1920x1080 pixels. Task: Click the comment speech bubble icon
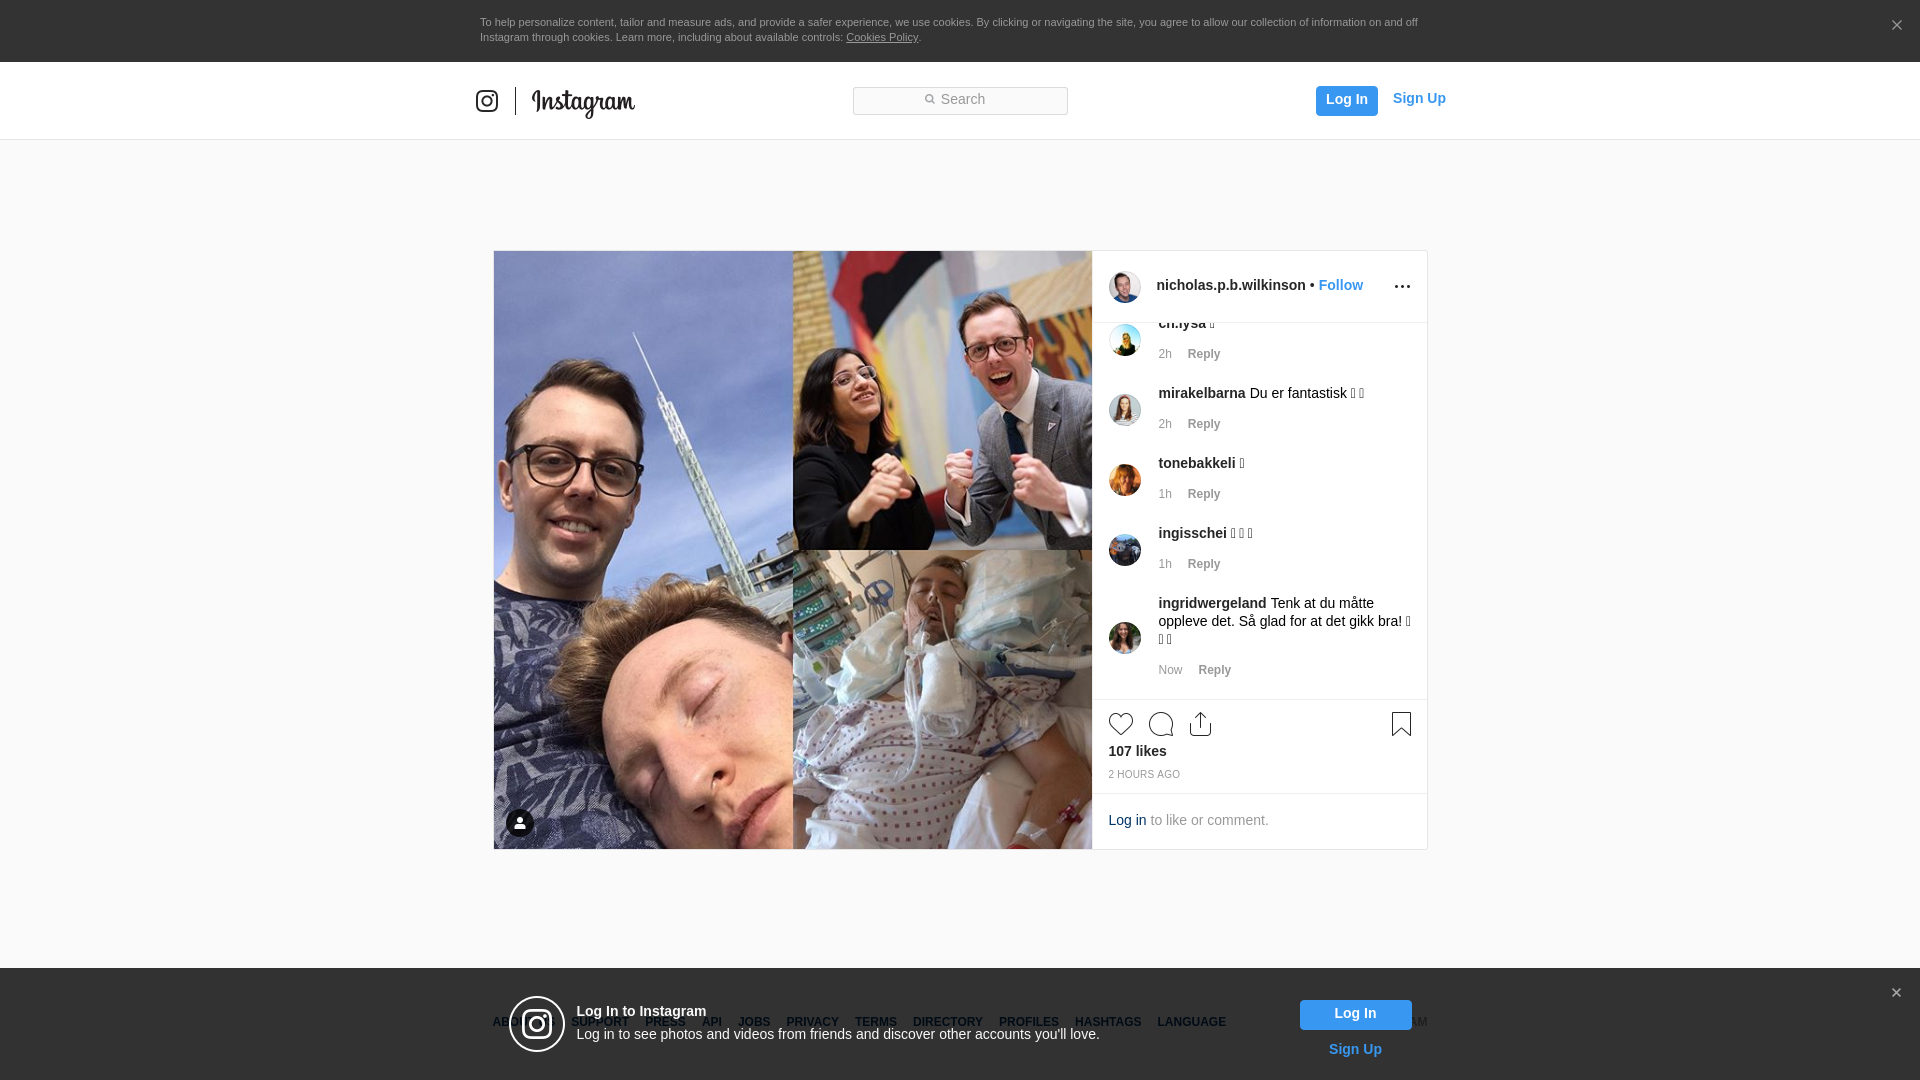point(1161,724)
